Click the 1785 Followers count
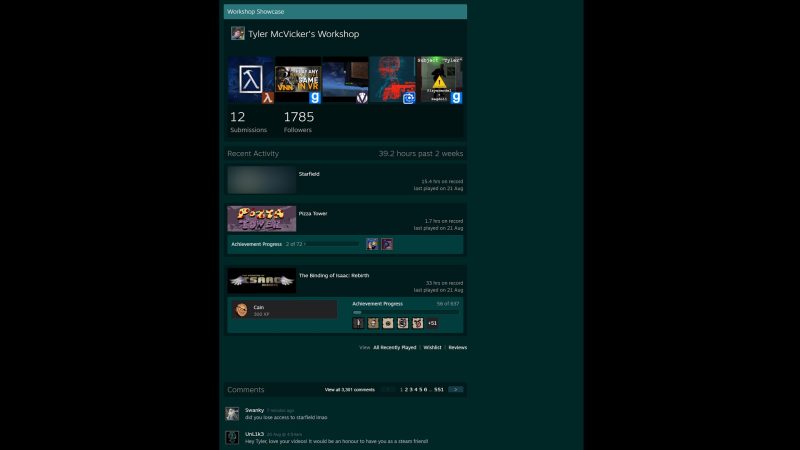 pyautogui.click(x=298, y=122)
